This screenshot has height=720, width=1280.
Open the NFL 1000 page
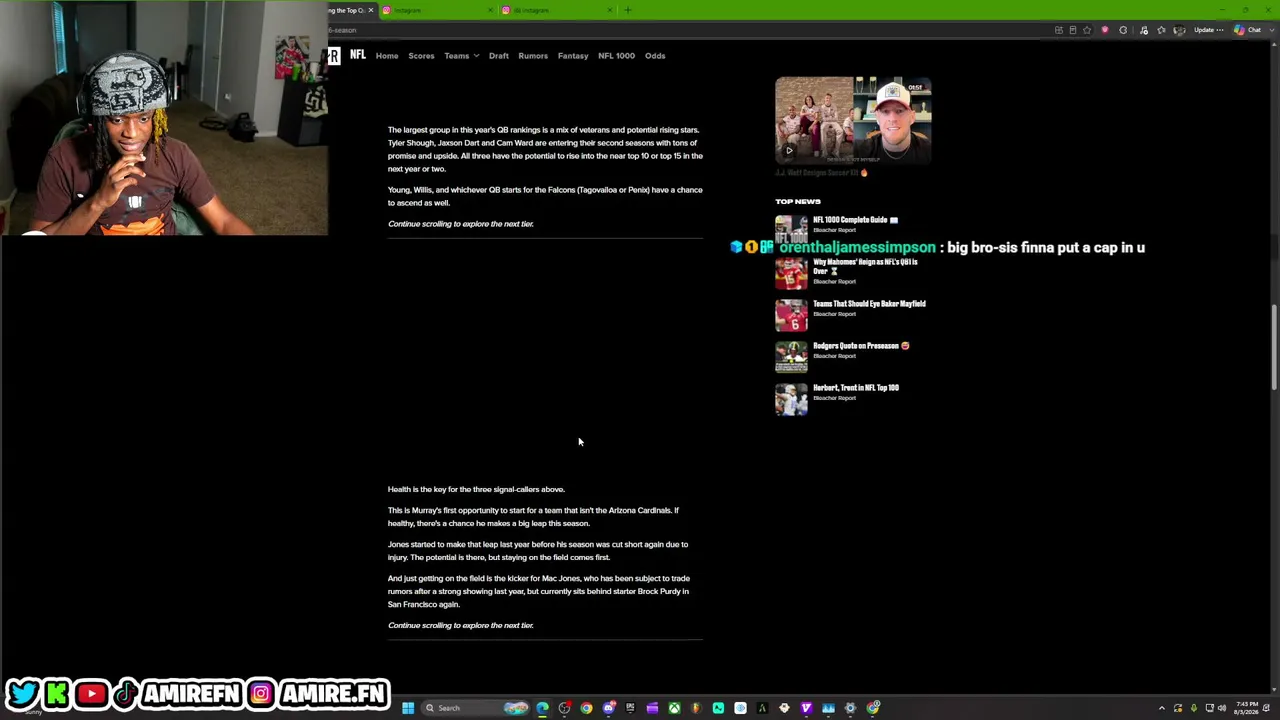point(616,56)
